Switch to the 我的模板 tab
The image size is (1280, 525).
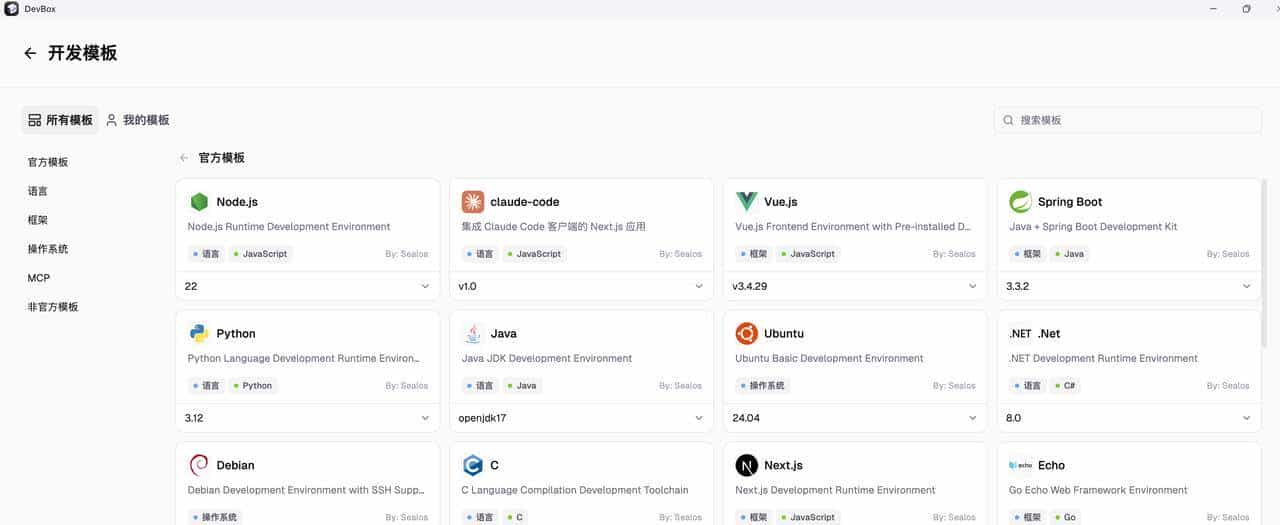coord(138,120)
